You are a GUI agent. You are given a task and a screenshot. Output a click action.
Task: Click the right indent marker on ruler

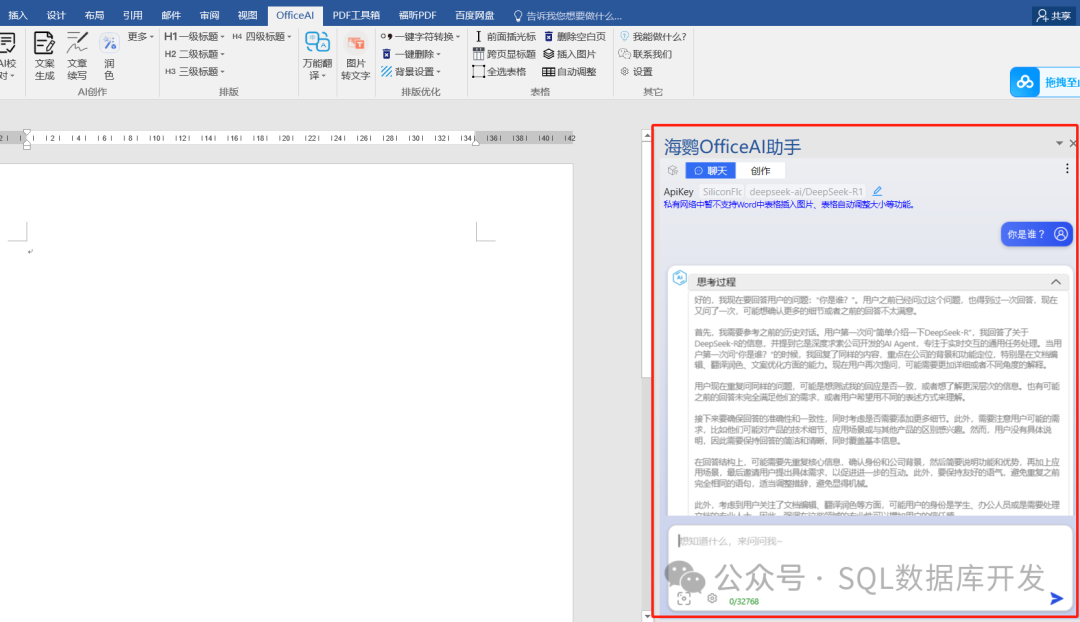coord(475,142)
